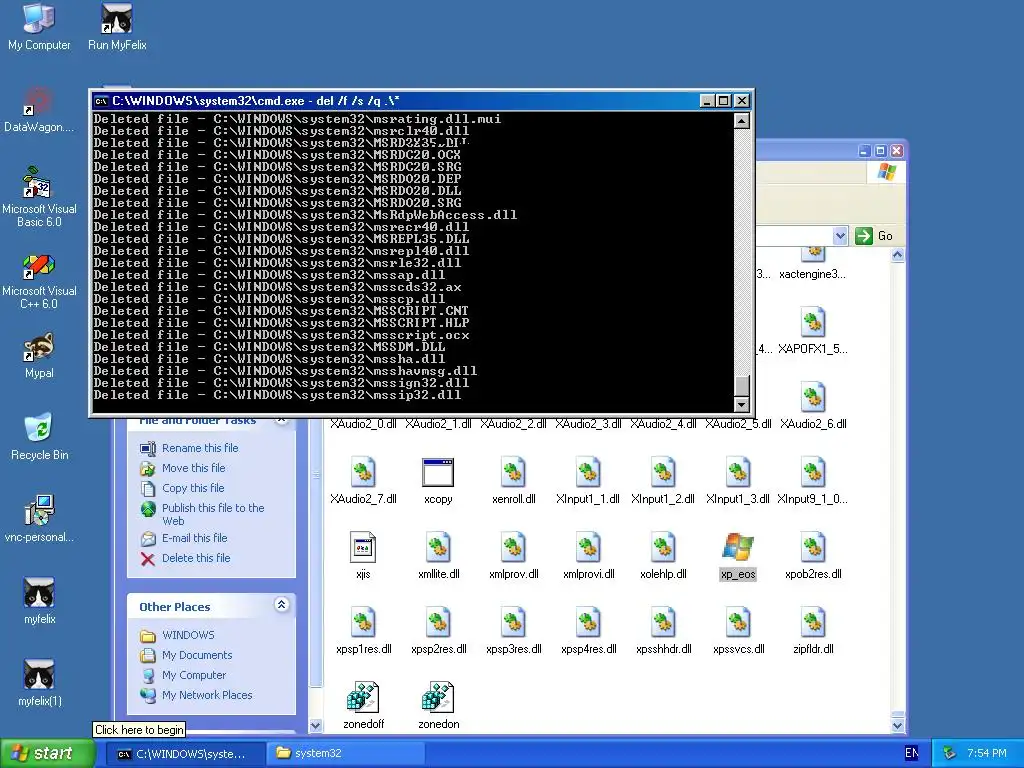Open the Start menu
Image resolution: width=1024 pixels, height=768 pixels.
pyautogui.click(x=47, y=753)
